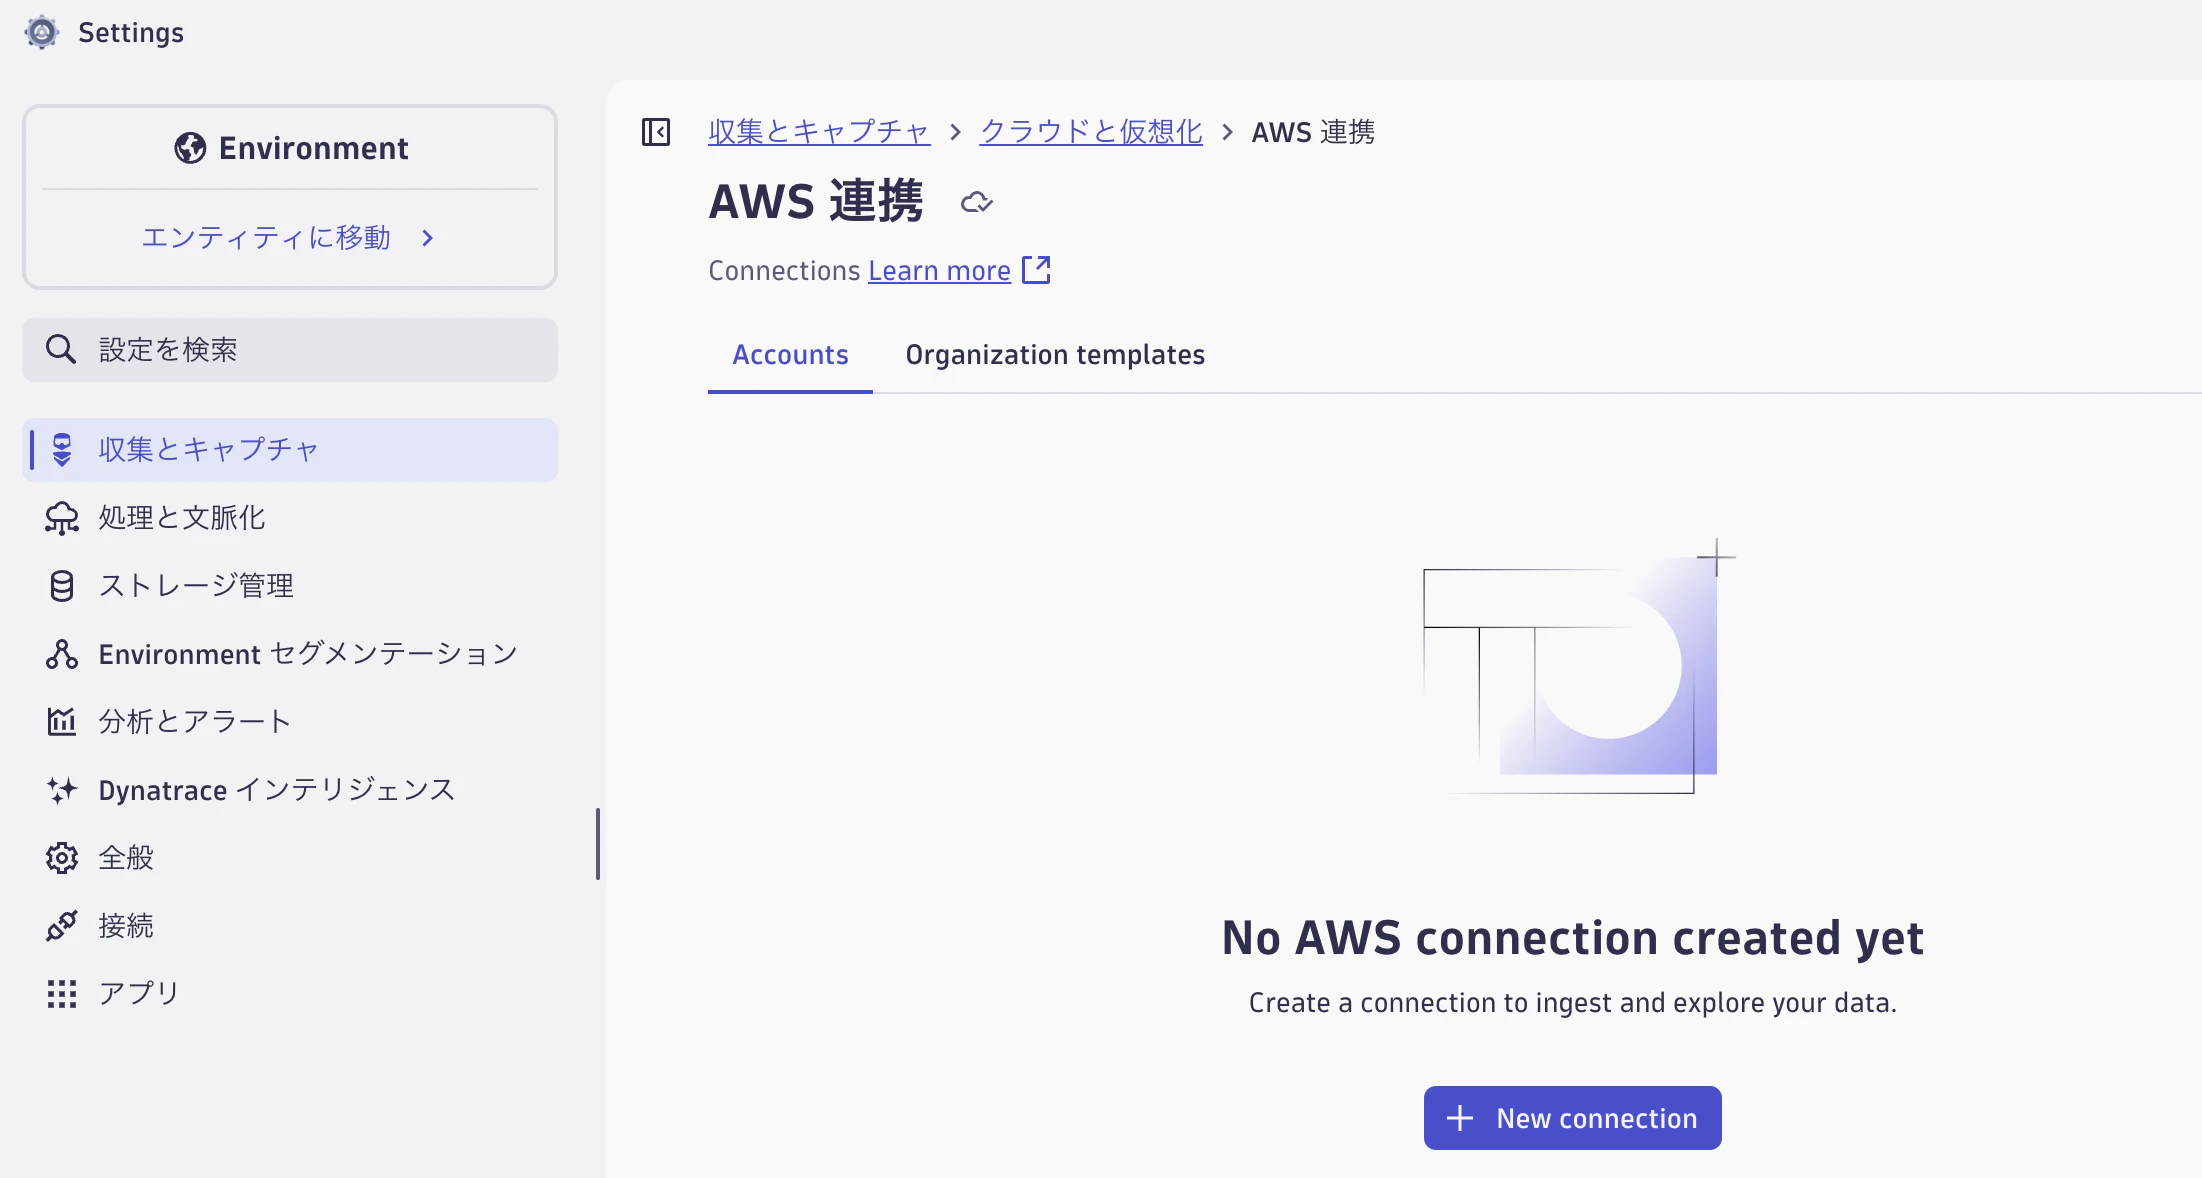Click the sidebar vertical scrollbar

(598, 844)
